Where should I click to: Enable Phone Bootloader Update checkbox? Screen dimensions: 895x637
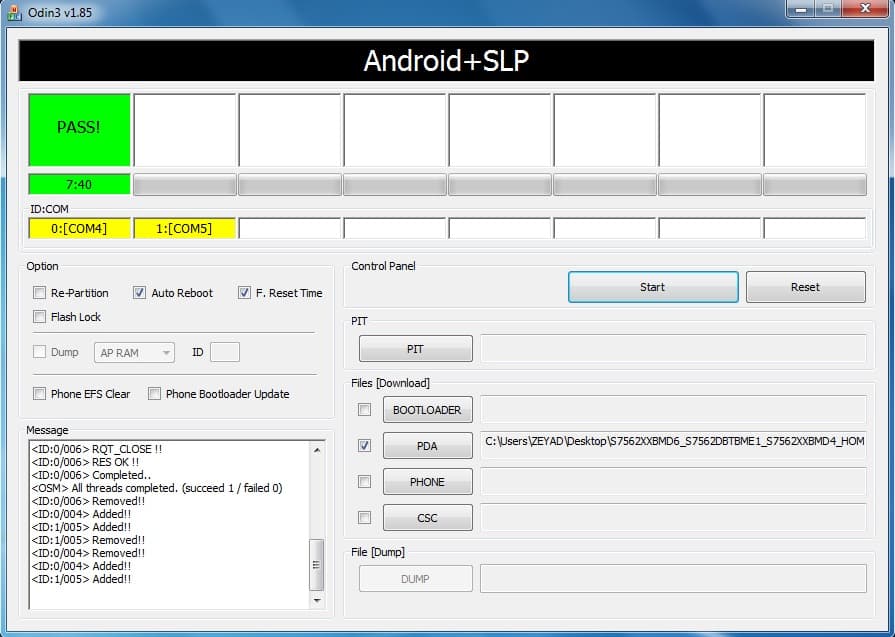pos(154,394)
